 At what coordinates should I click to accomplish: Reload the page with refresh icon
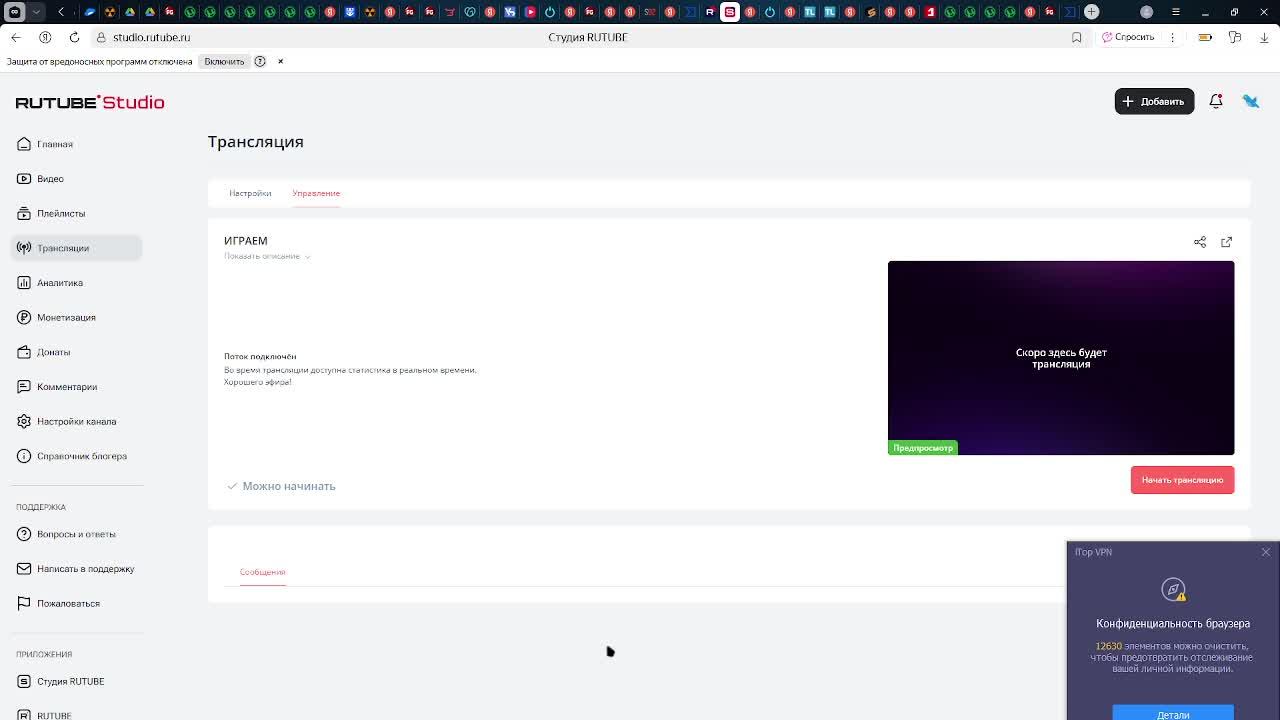[x=74, y=37]
